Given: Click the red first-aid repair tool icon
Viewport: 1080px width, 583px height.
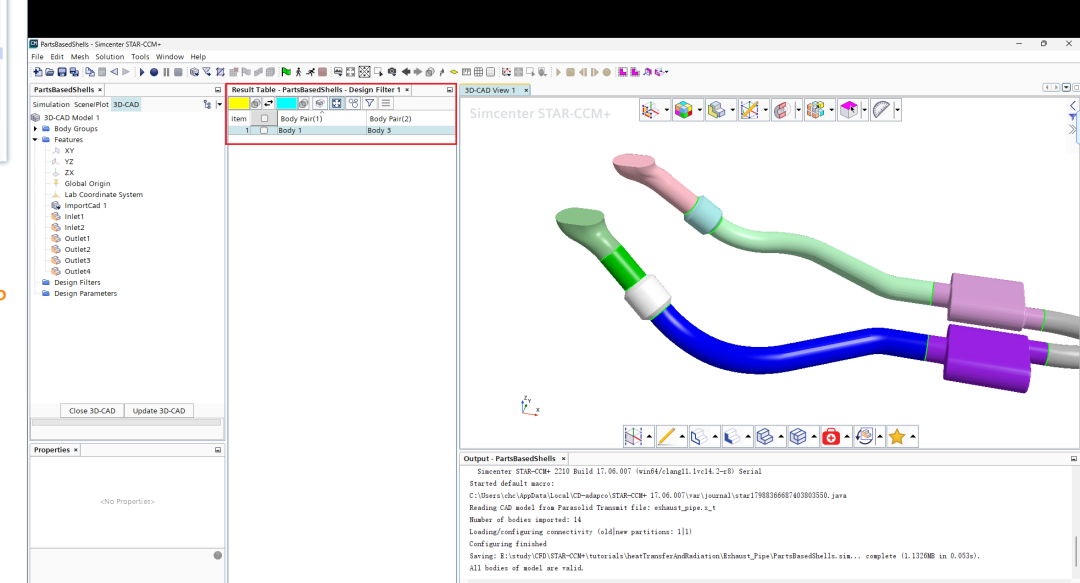Looking at the screenshot, I should click(831, 436).
